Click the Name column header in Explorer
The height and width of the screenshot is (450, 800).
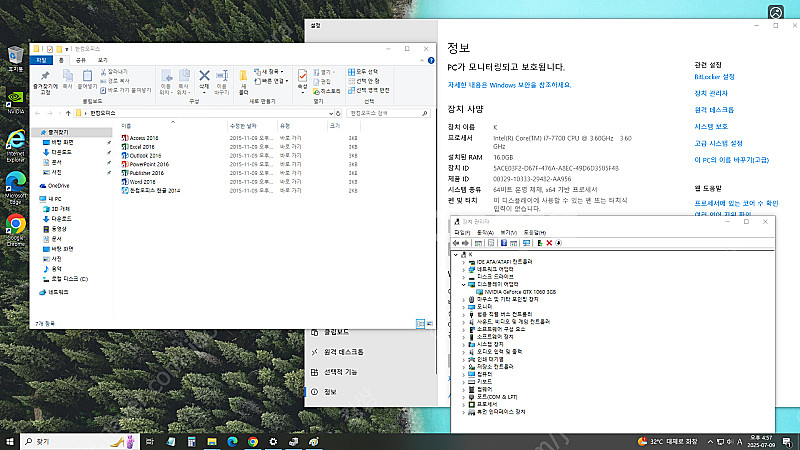coord(126,126)
